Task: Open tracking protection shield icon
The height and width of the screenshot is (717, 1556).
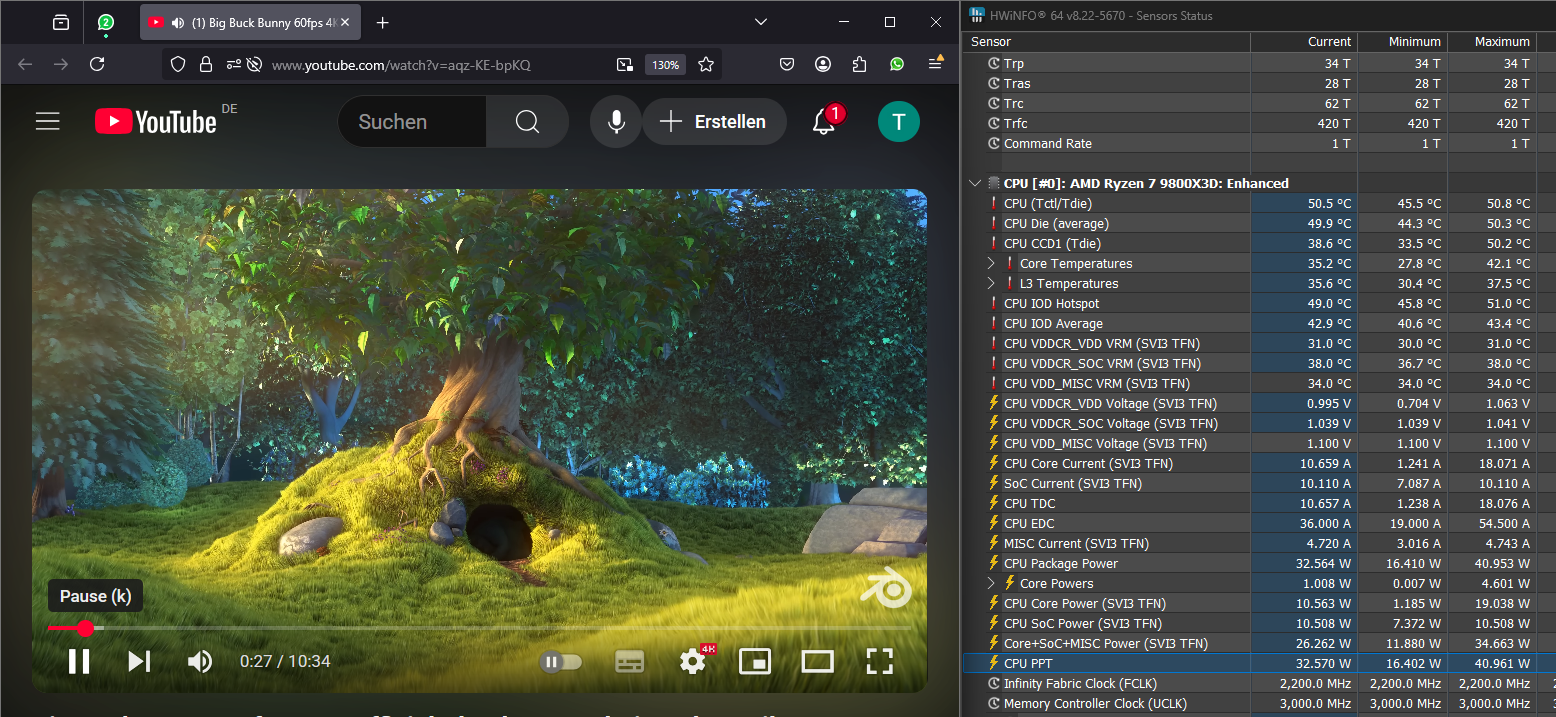Action: click(178, 64)
